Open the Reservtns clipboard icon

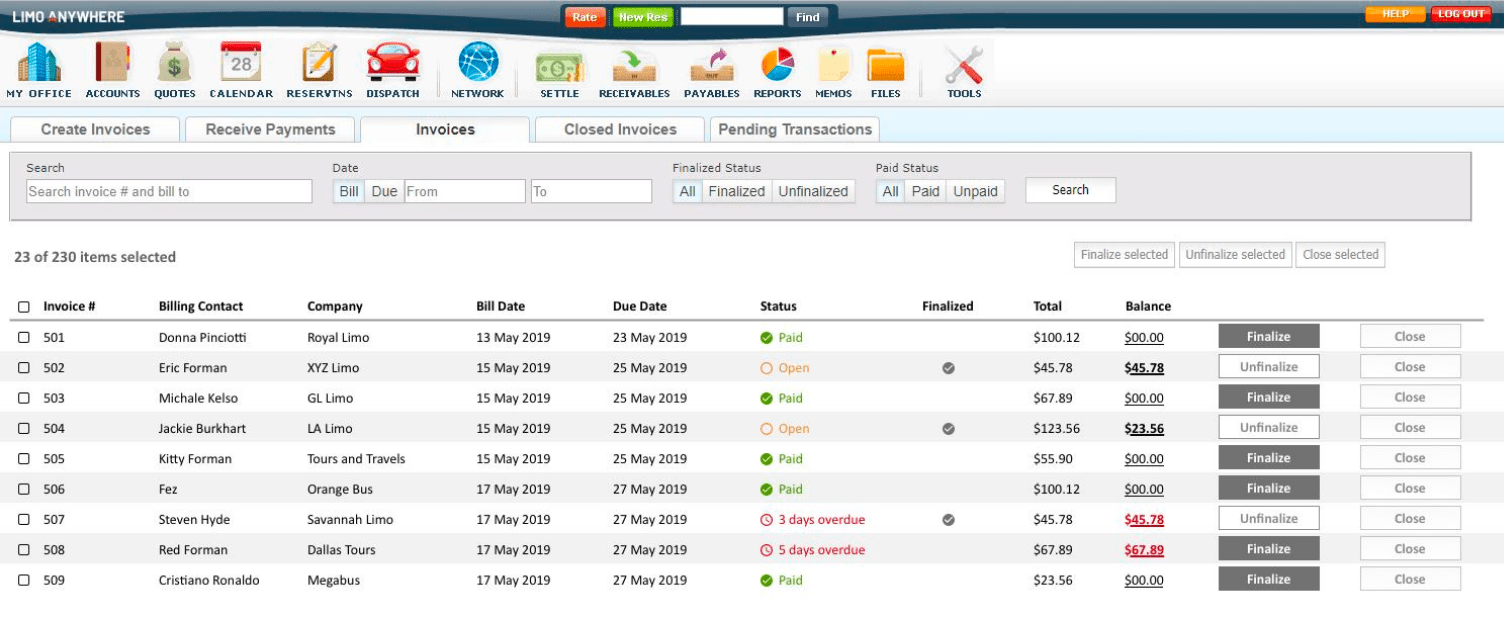[x=318, y=63]
